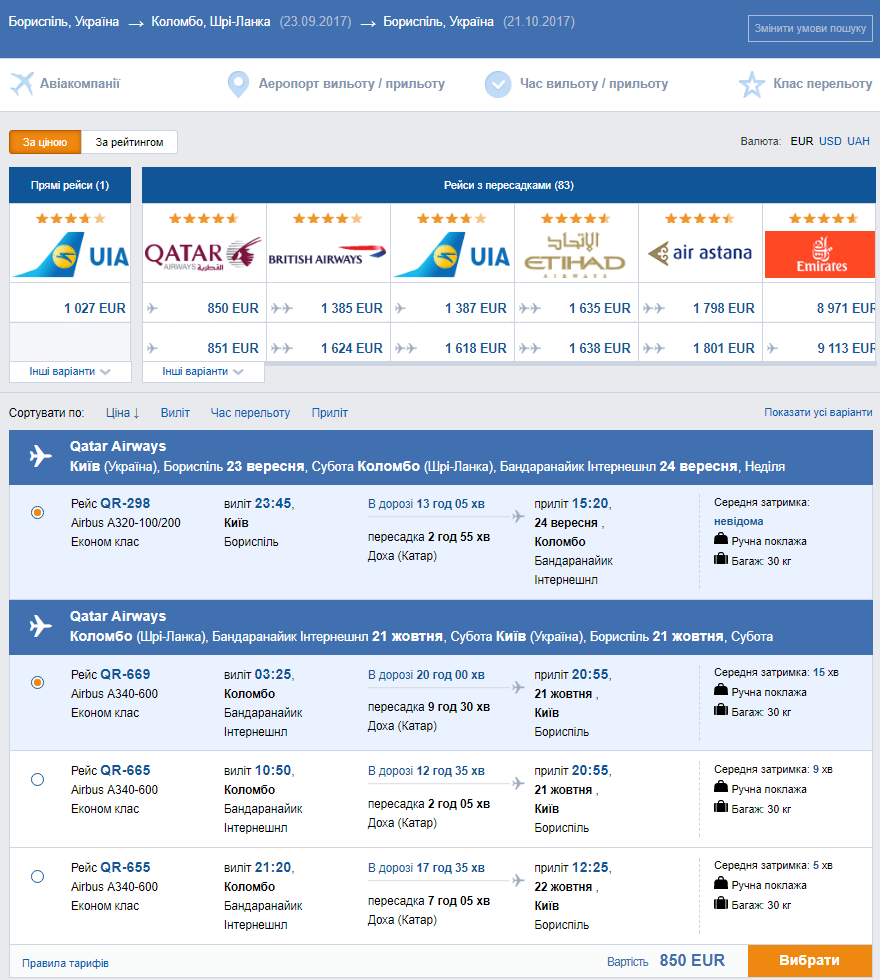Click В дорозі 12 год 35 хв
Screen dimensions: 880x980
point(426,771)
